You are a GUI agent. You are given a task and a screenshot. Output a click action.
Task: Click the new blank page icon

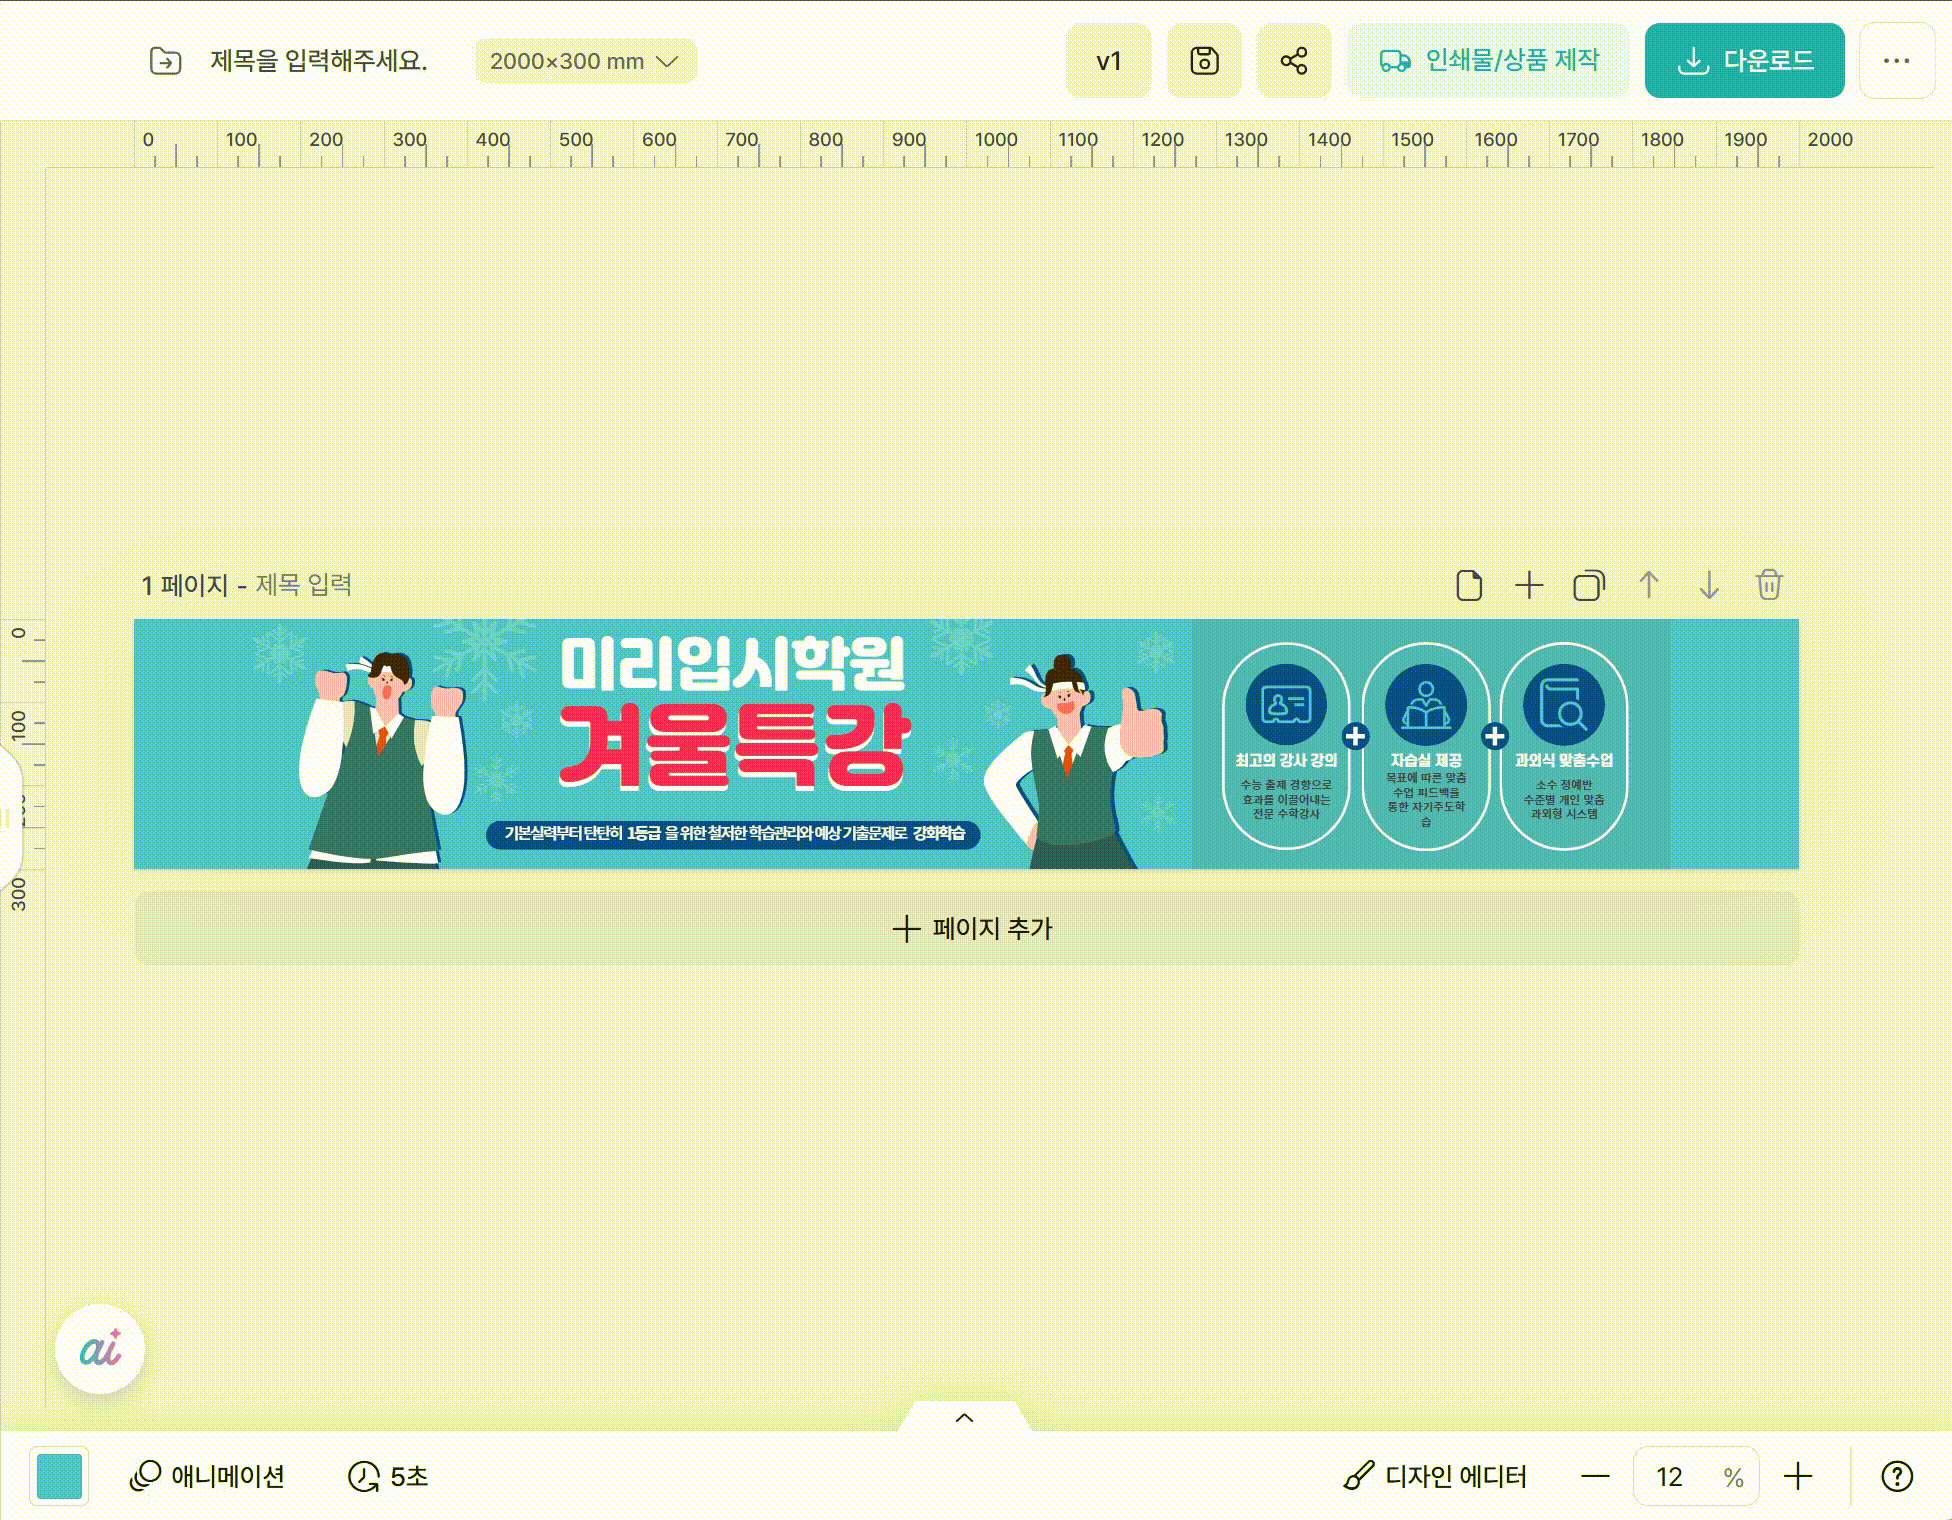pos(1469,585)
